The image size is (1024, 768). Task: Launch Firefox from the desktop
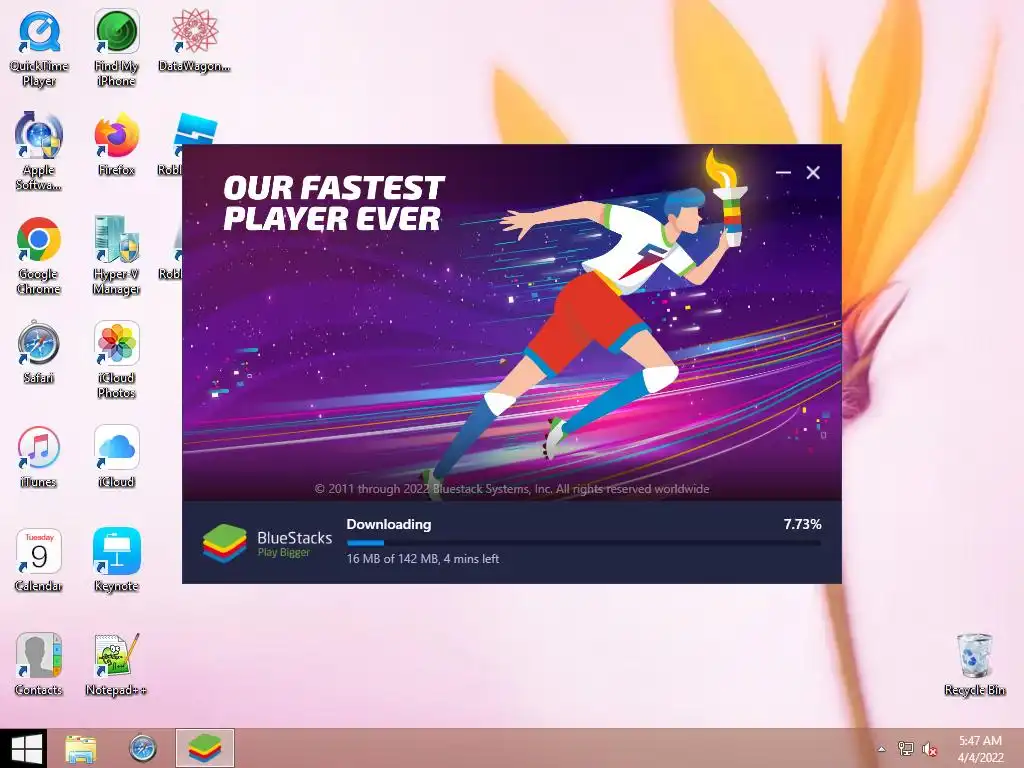click(116, 145)
